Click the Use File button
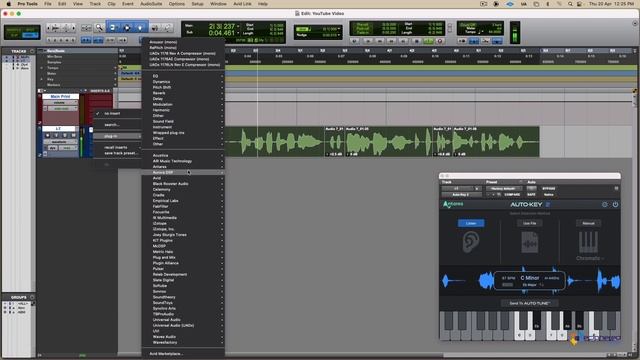Screen dimensions: 640x360 coord(529,223)
